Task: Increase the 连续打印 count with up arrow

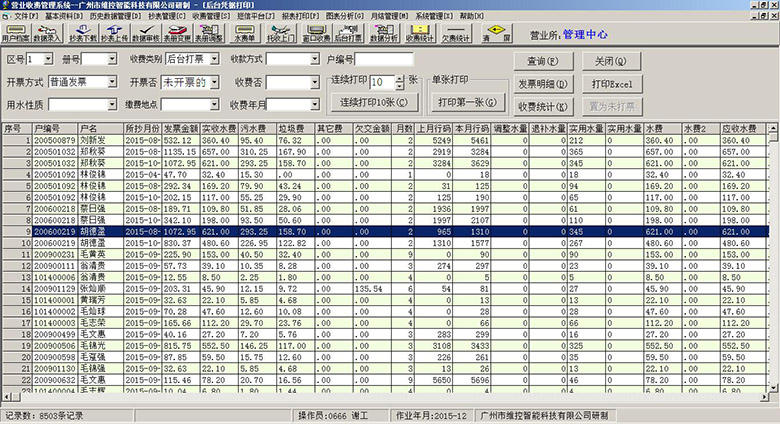Action: point(399,79)
